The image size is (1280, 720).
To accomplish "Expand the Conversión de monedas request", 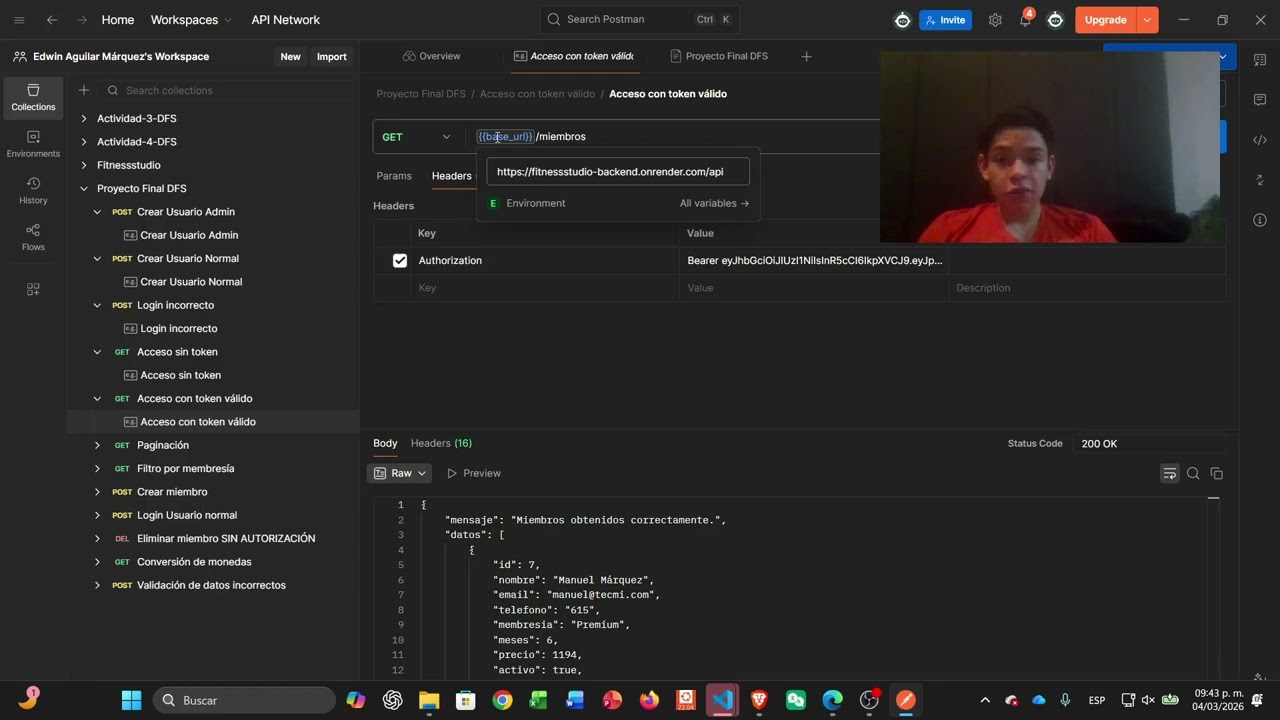I will [97, 562].
